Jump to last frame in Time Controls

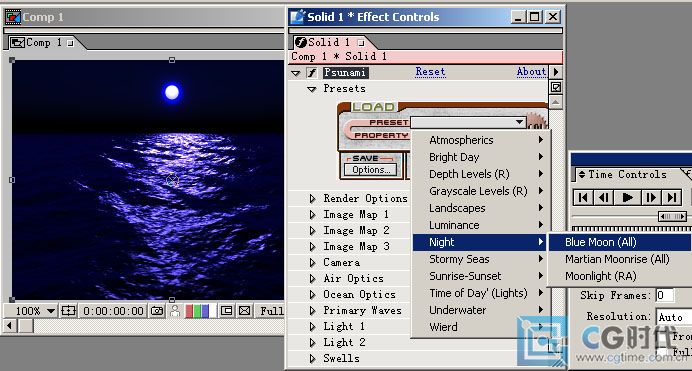(x=672, y=198)
